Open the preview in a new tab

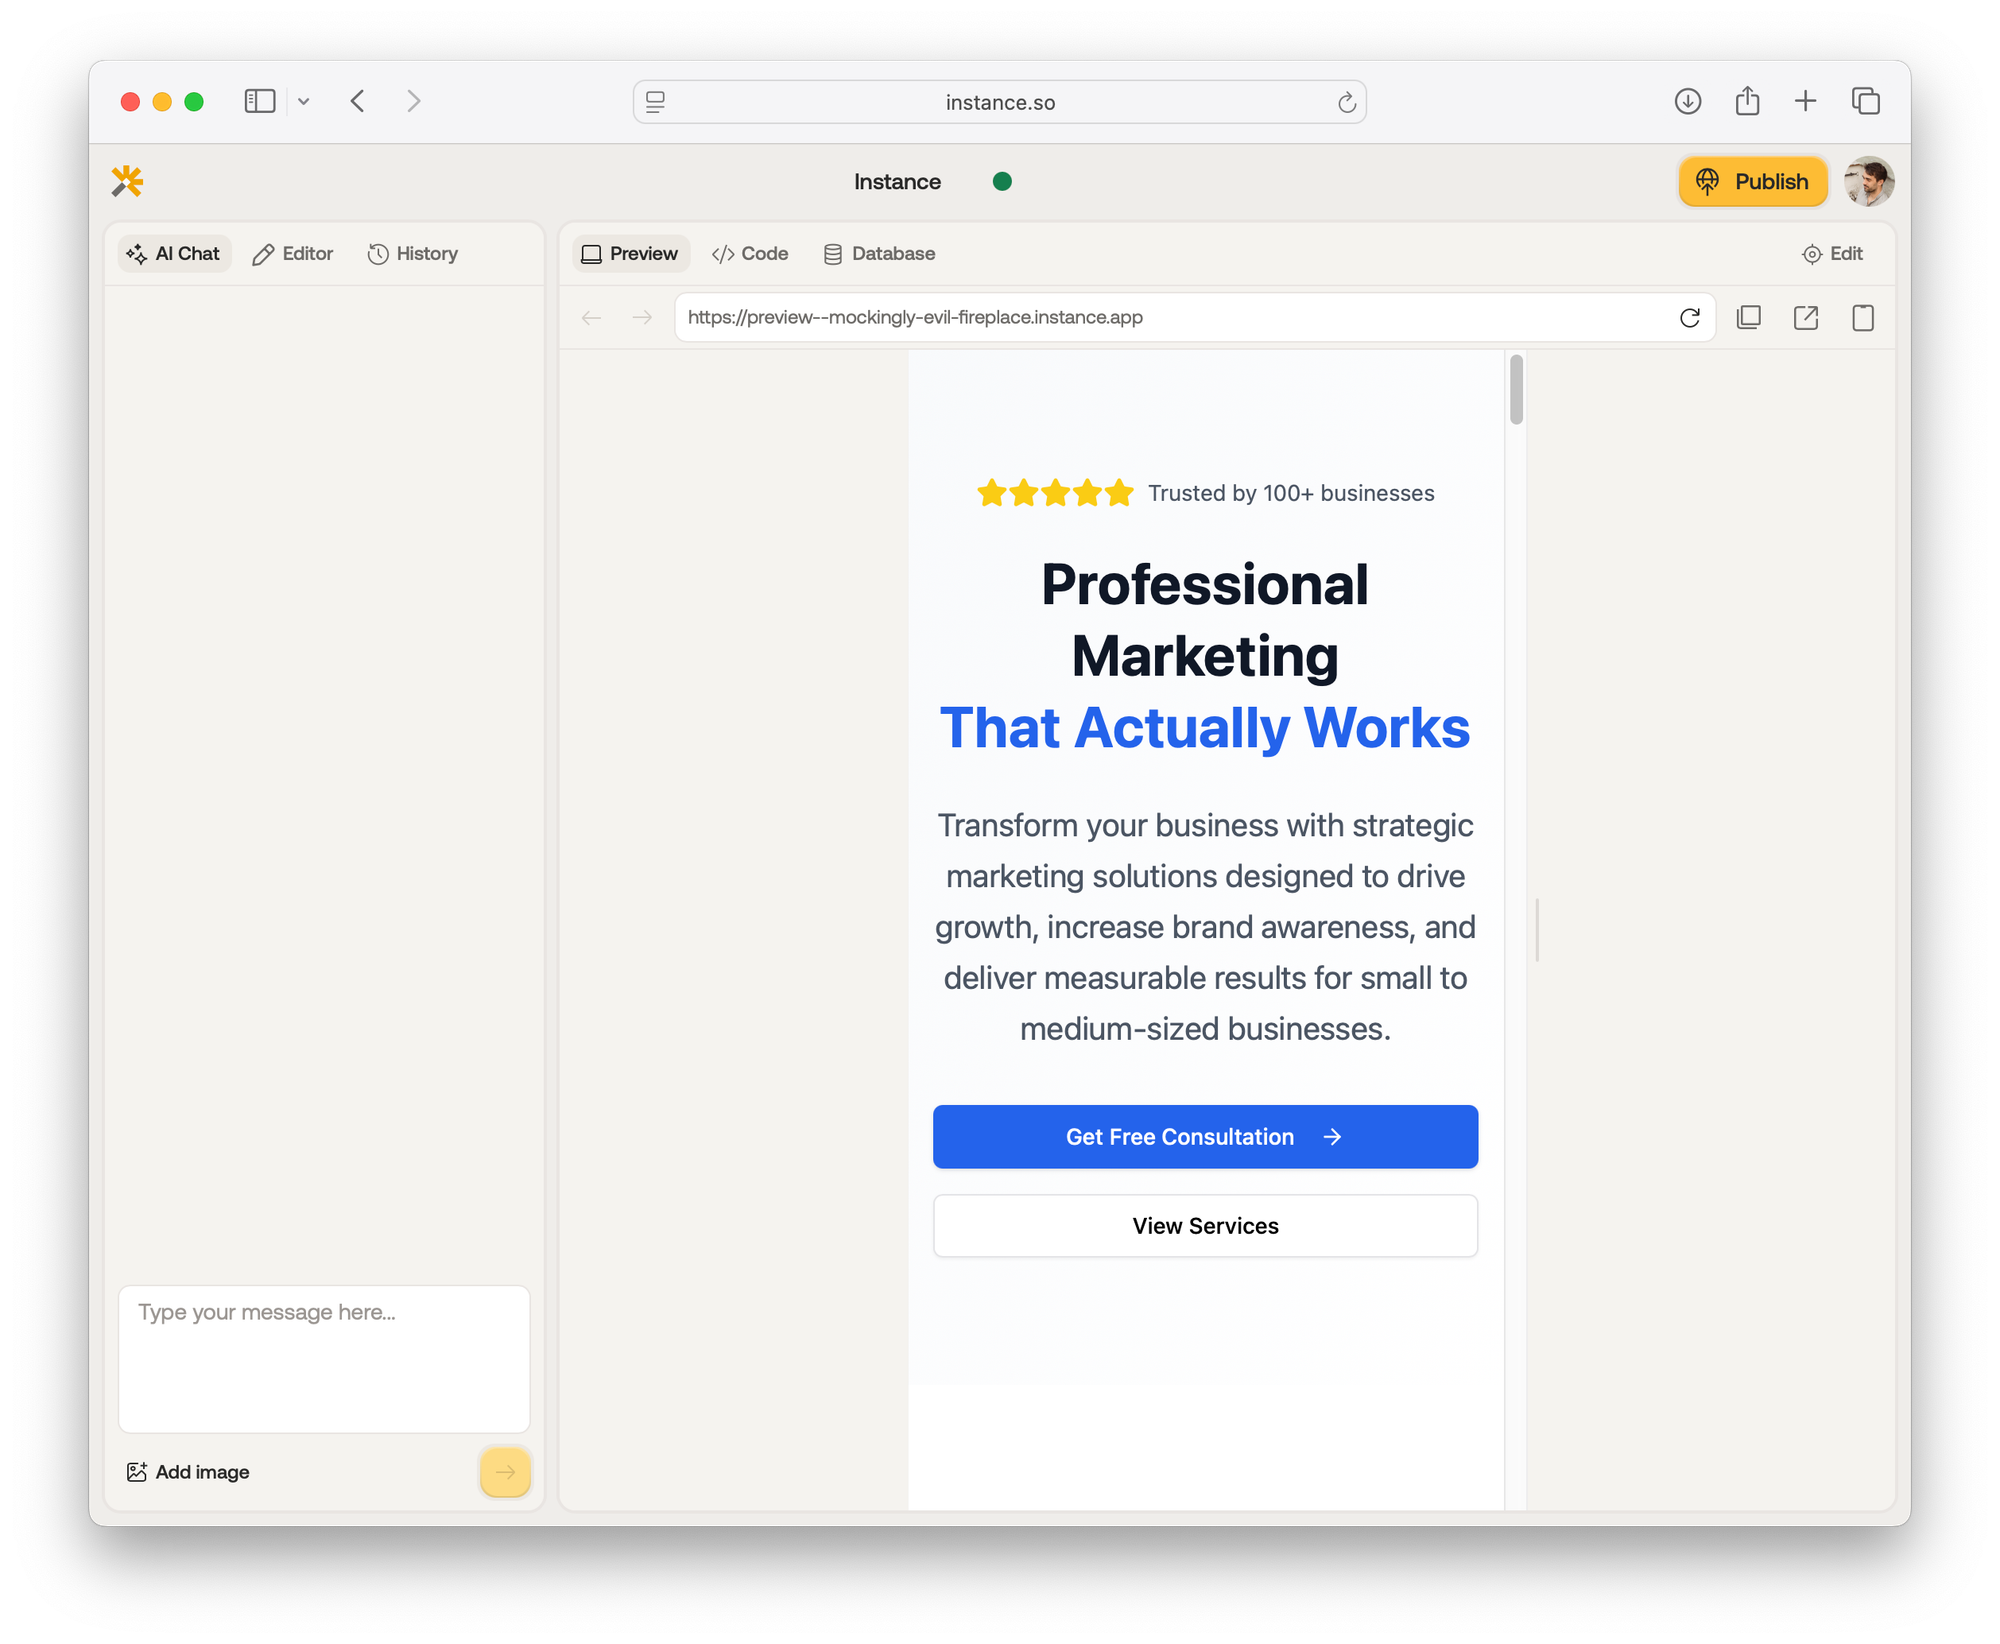tap(1806, 318)
